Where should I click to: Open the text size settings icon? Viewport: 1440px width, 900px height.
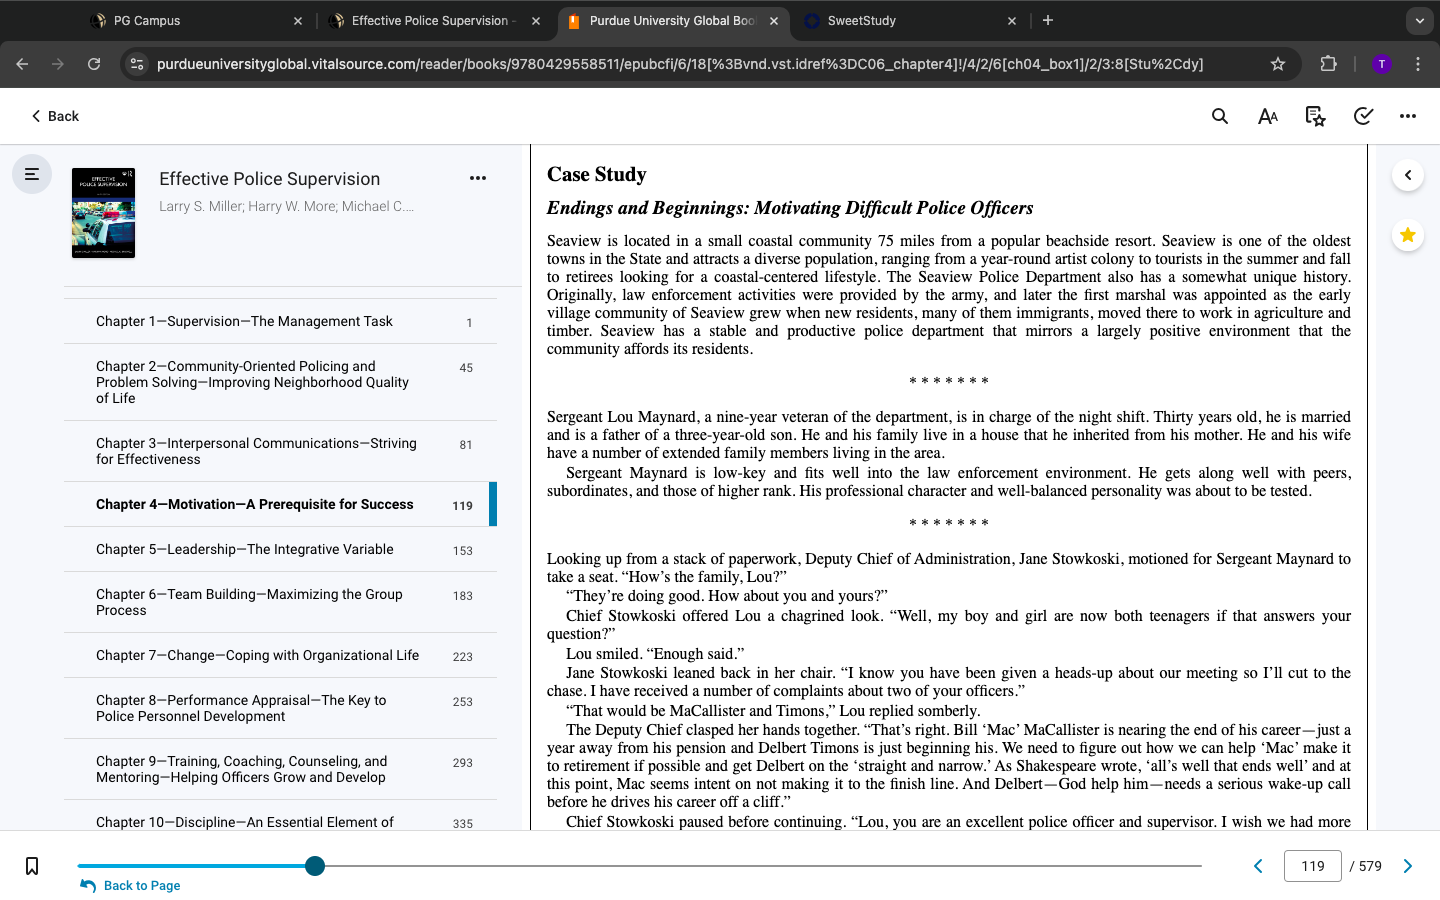[1267, 116]
